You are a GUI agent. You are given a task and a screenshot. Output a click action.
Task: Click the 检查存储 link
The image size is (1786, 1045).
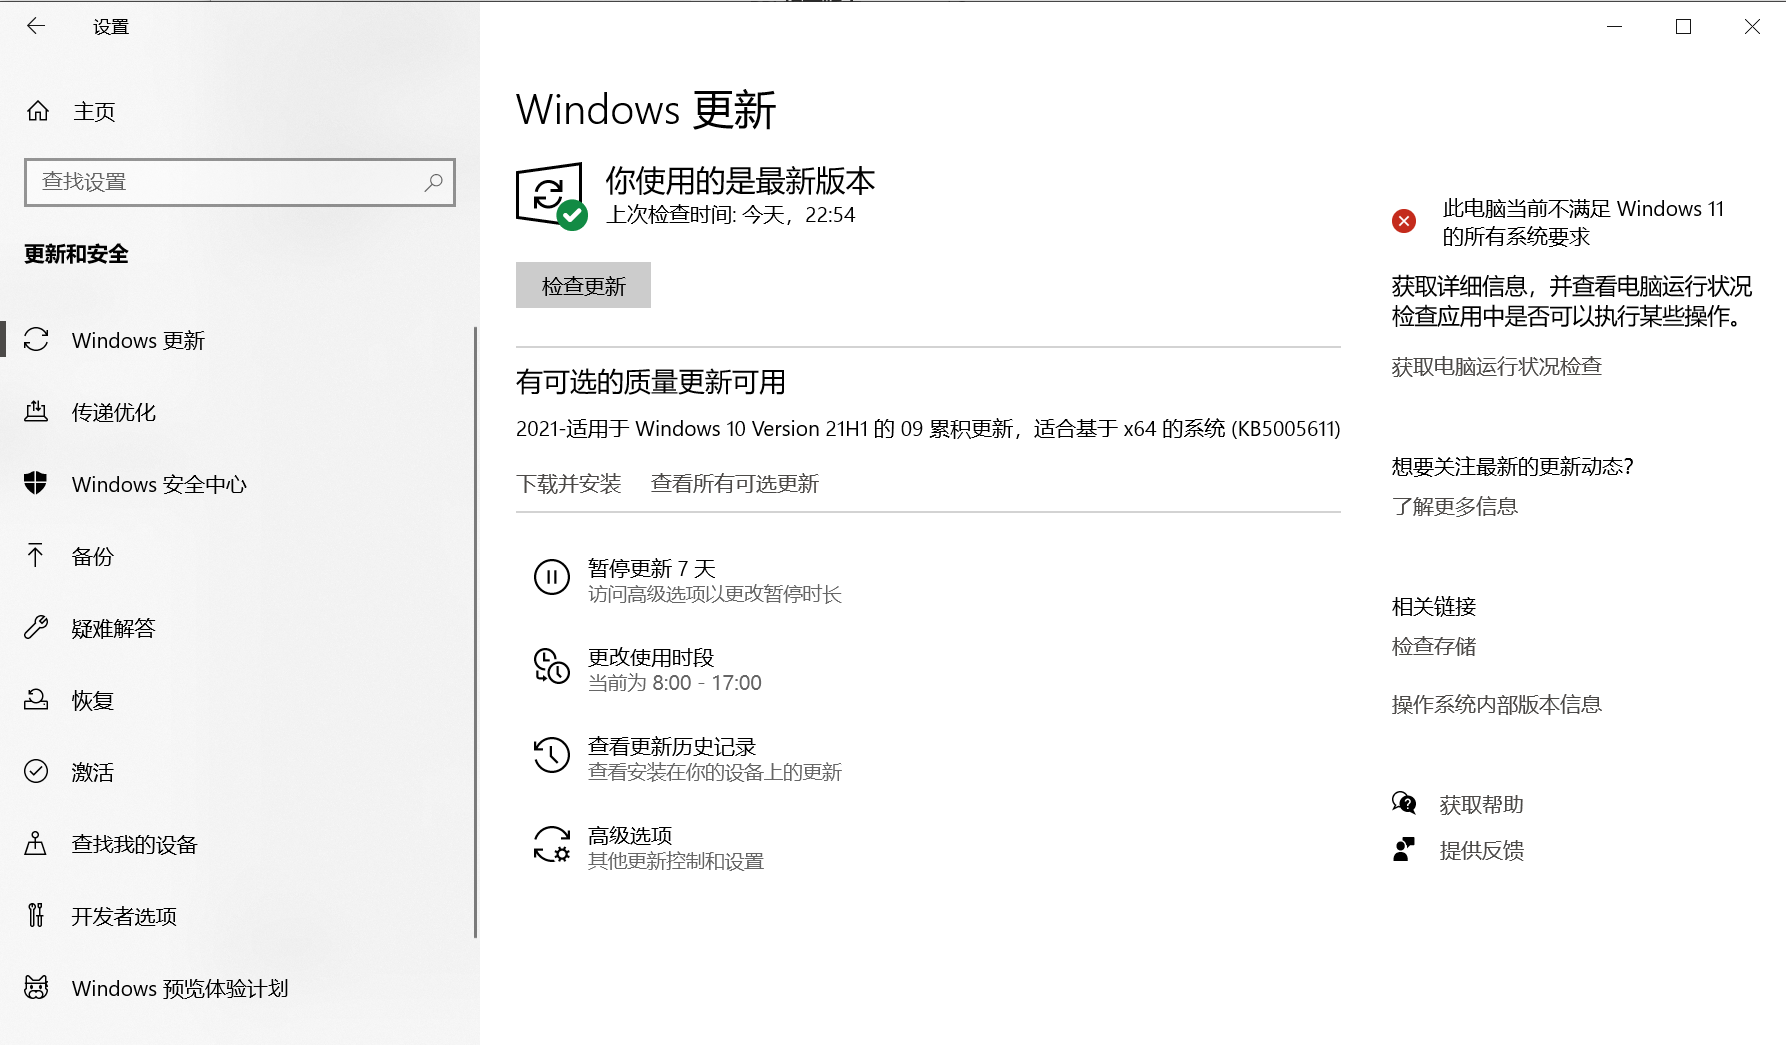pyautogui.click(x=1434, y=646)
